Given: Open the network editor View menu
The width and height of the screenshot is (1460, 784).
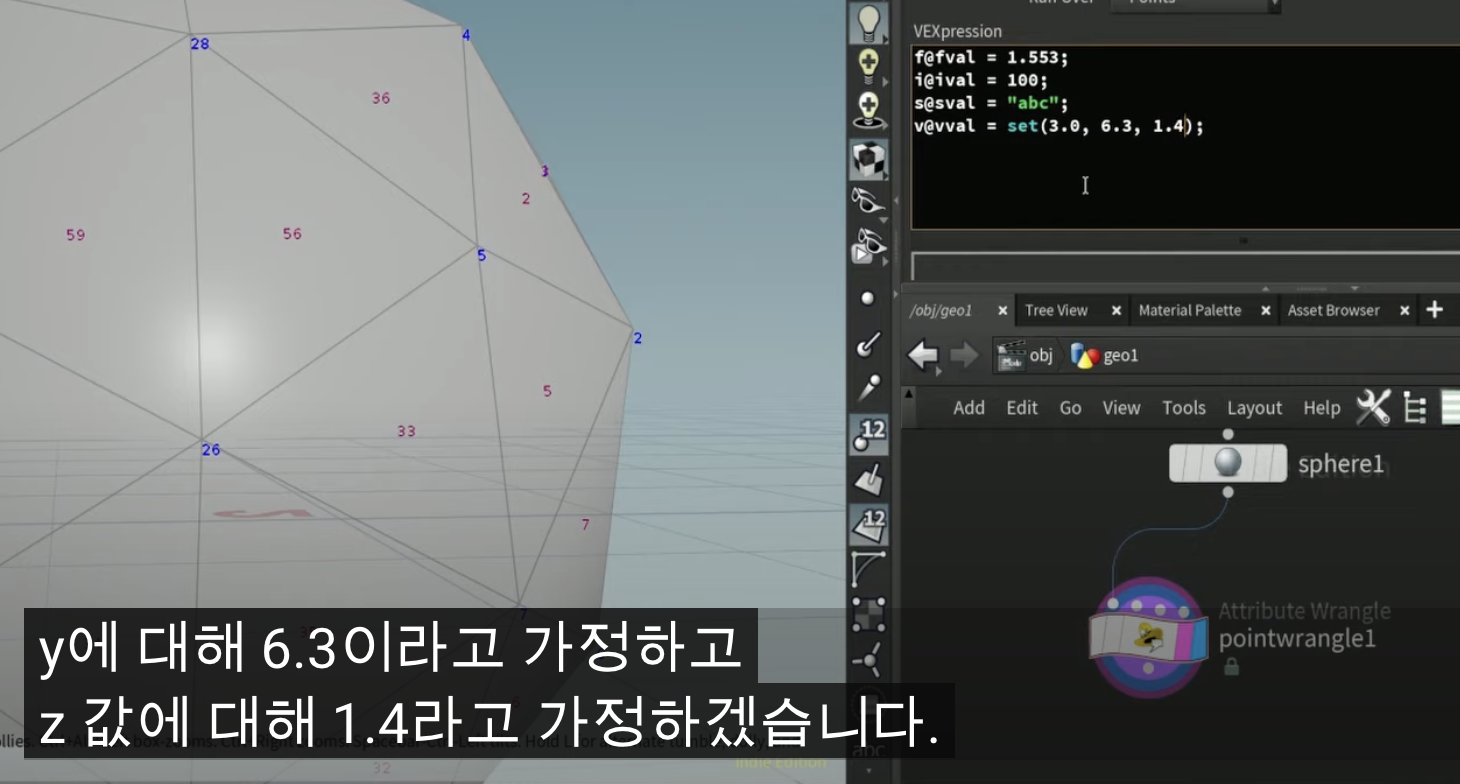Looking at the screenshot, I should point(1121,408).
